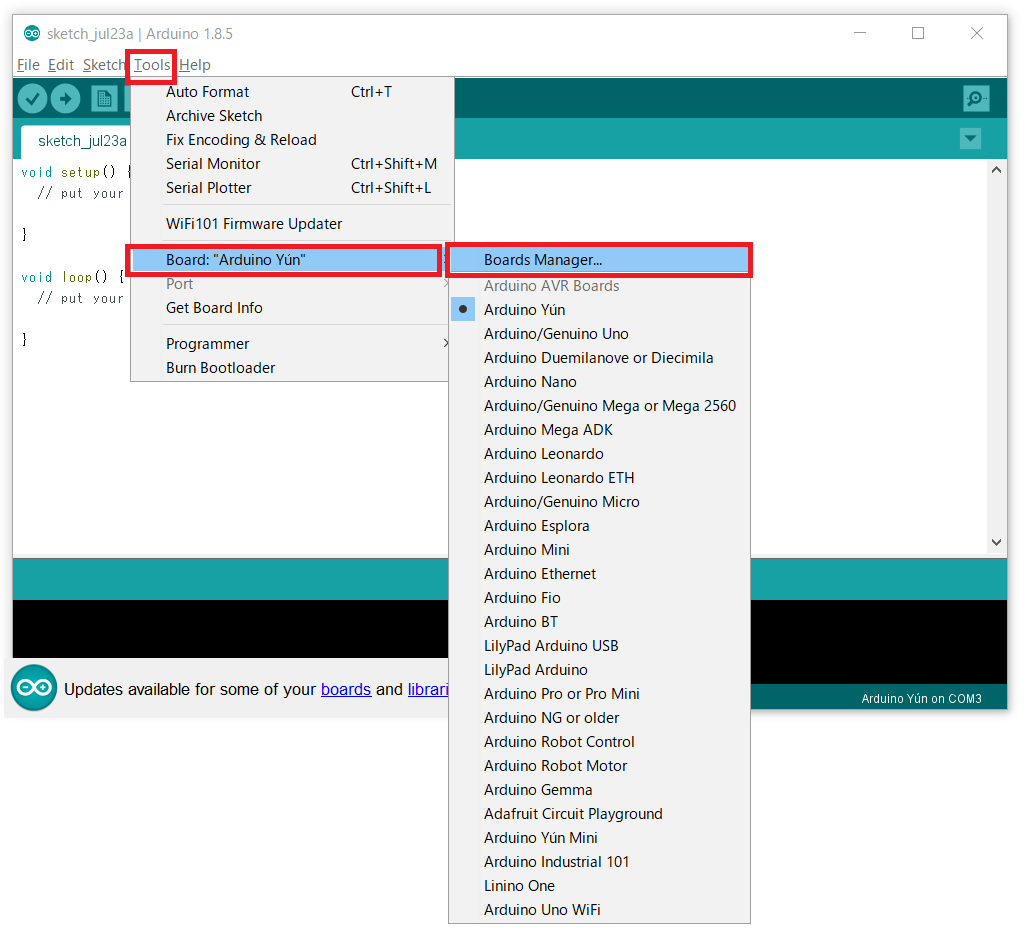Select the Arduino Yún radio option
Image resolution: width=1027 pixels, height=938 pixels.
[524, 310]
